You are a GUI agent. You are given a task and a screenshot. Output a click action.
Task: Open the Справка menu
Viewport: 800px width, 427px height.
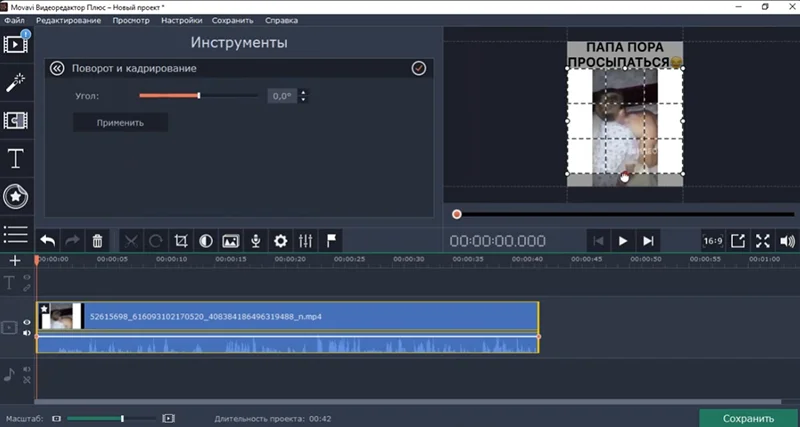(x=282, y=20)
